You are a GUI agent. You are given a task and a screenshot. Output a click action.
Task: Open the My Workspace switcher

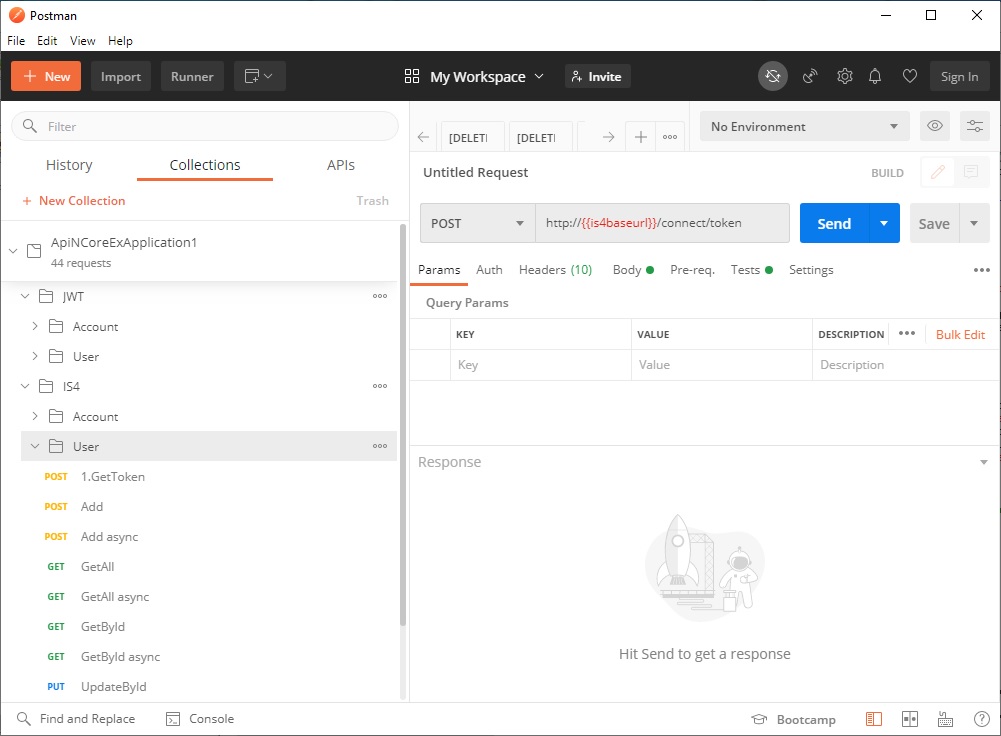(x=474, y=77)
